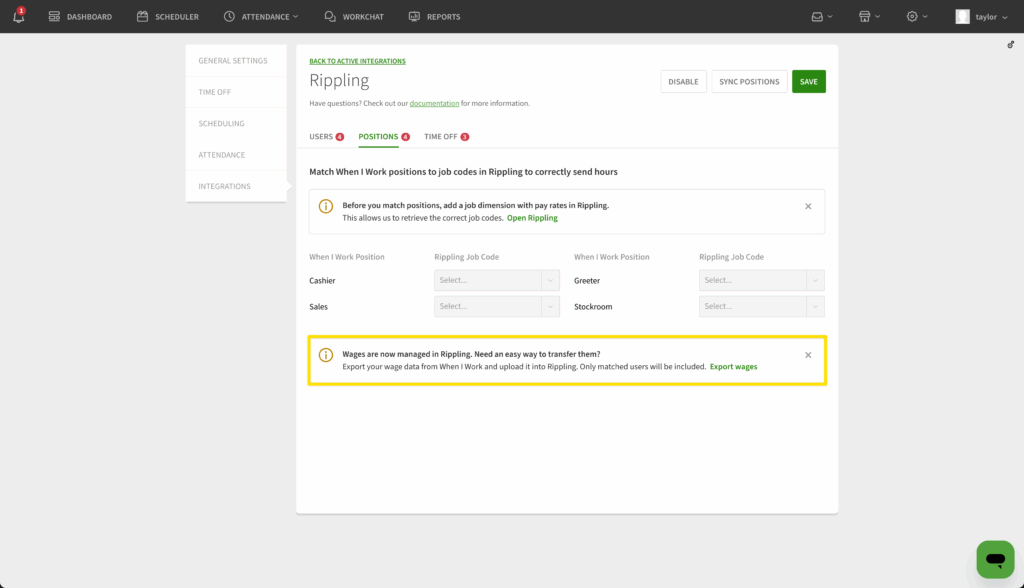Image resolution: width=1024 pixels, height=588 pixels.
Task: Click the Sync Positions button
Action: pyautogui.click(x=749, y=82)
